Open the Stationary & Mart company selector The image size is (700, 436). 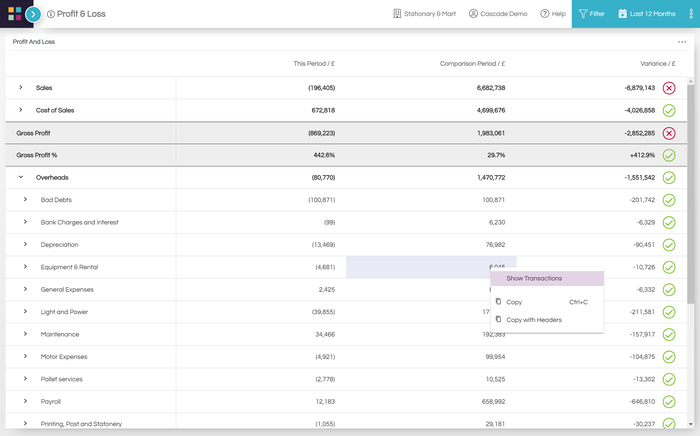click(x=425, y=14)
